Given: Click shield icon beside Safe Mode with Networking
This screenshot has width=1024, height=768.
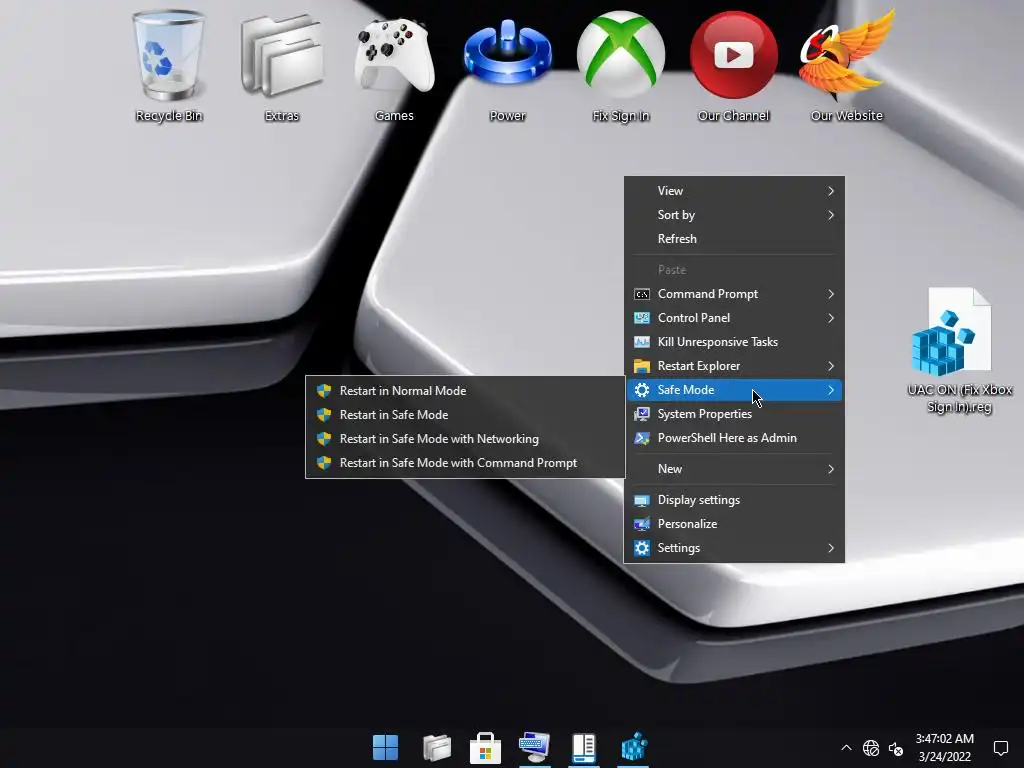Looking at the screenshot, I should click(324, 439).
